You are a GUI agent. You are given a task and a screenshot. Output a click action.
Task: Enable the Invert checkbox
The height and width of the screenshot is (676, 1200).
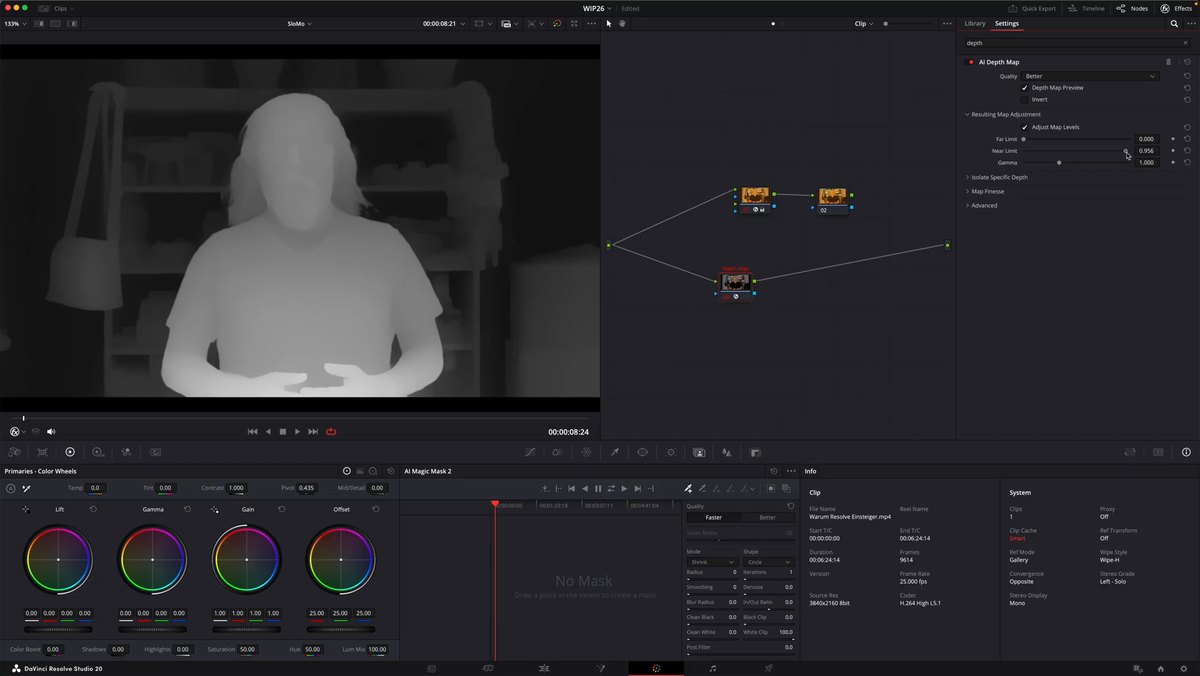pos(1024,100)
